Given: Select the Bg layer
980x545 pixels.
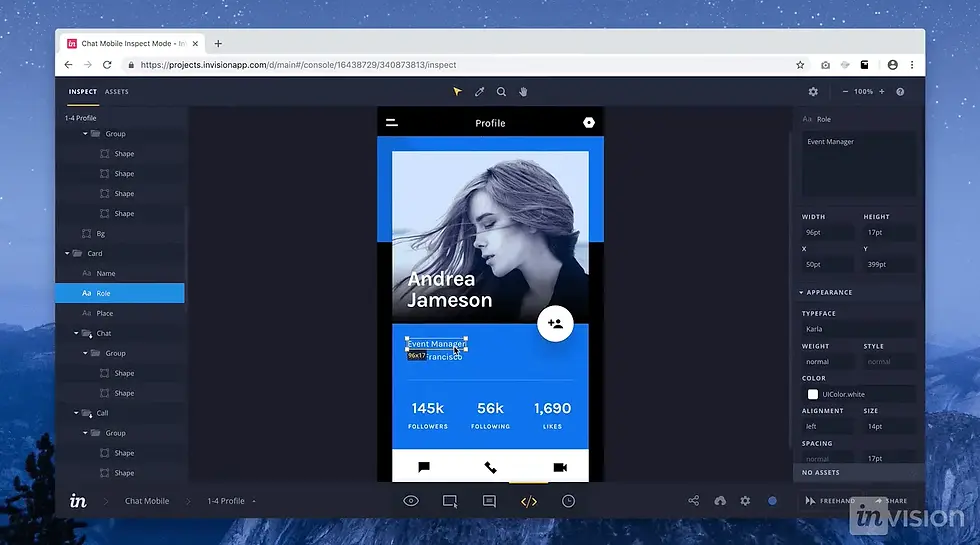Looking at the screenshot, I should tap(120, 234).
